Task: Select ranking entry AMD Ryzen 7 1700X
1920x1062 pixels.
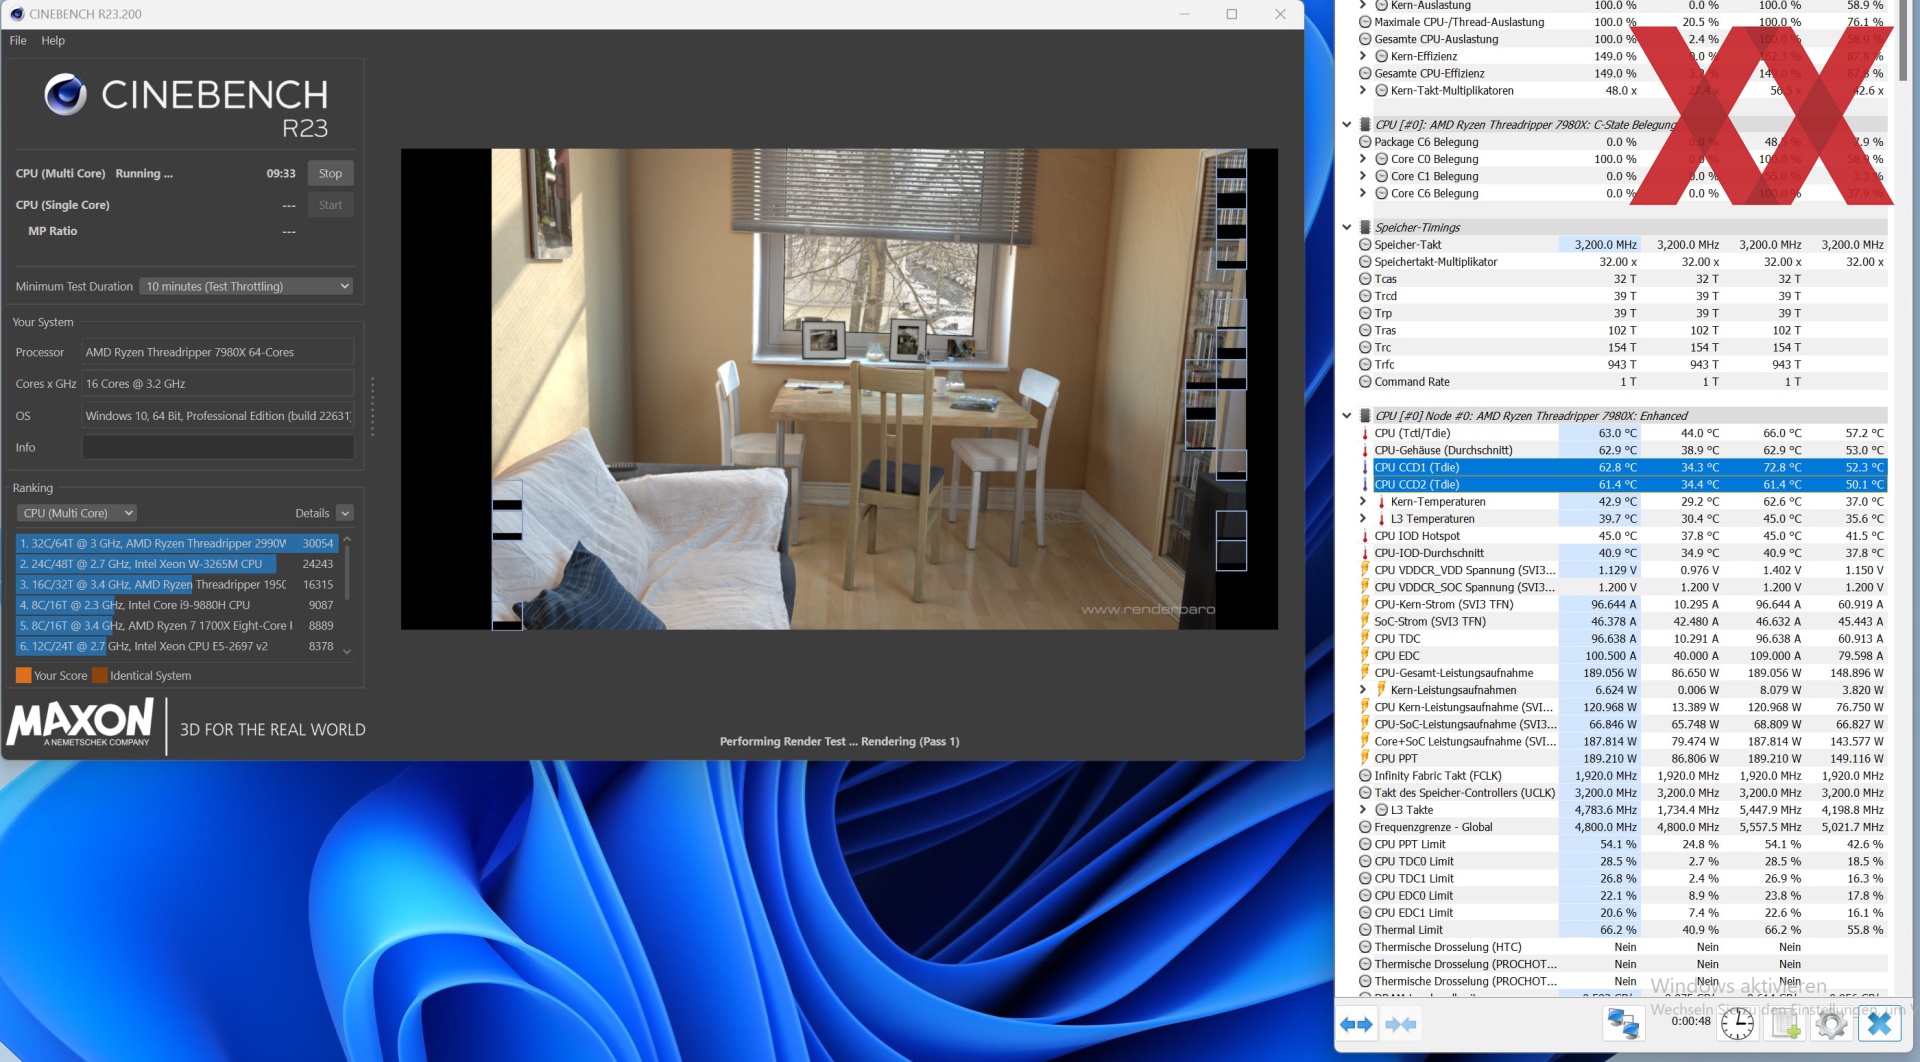Action: pos(176,626)
